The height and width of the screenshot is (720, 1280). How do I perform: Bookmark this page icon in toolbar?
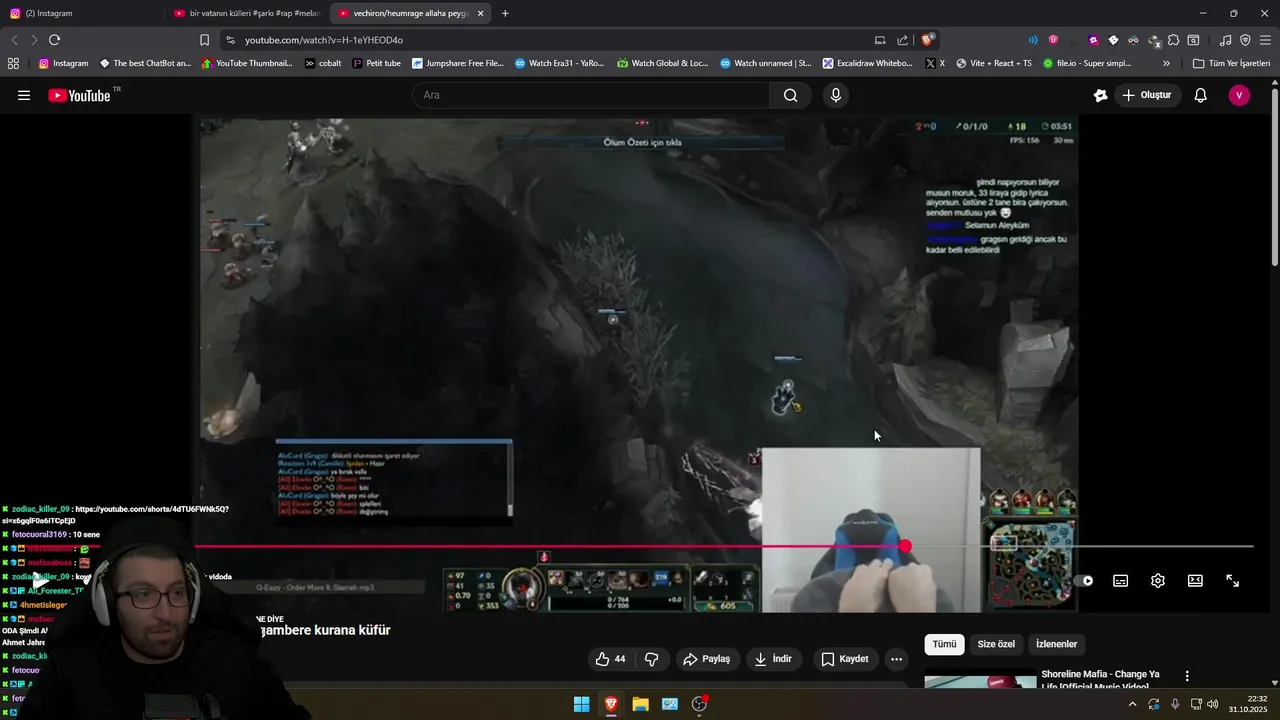(204, 40)
